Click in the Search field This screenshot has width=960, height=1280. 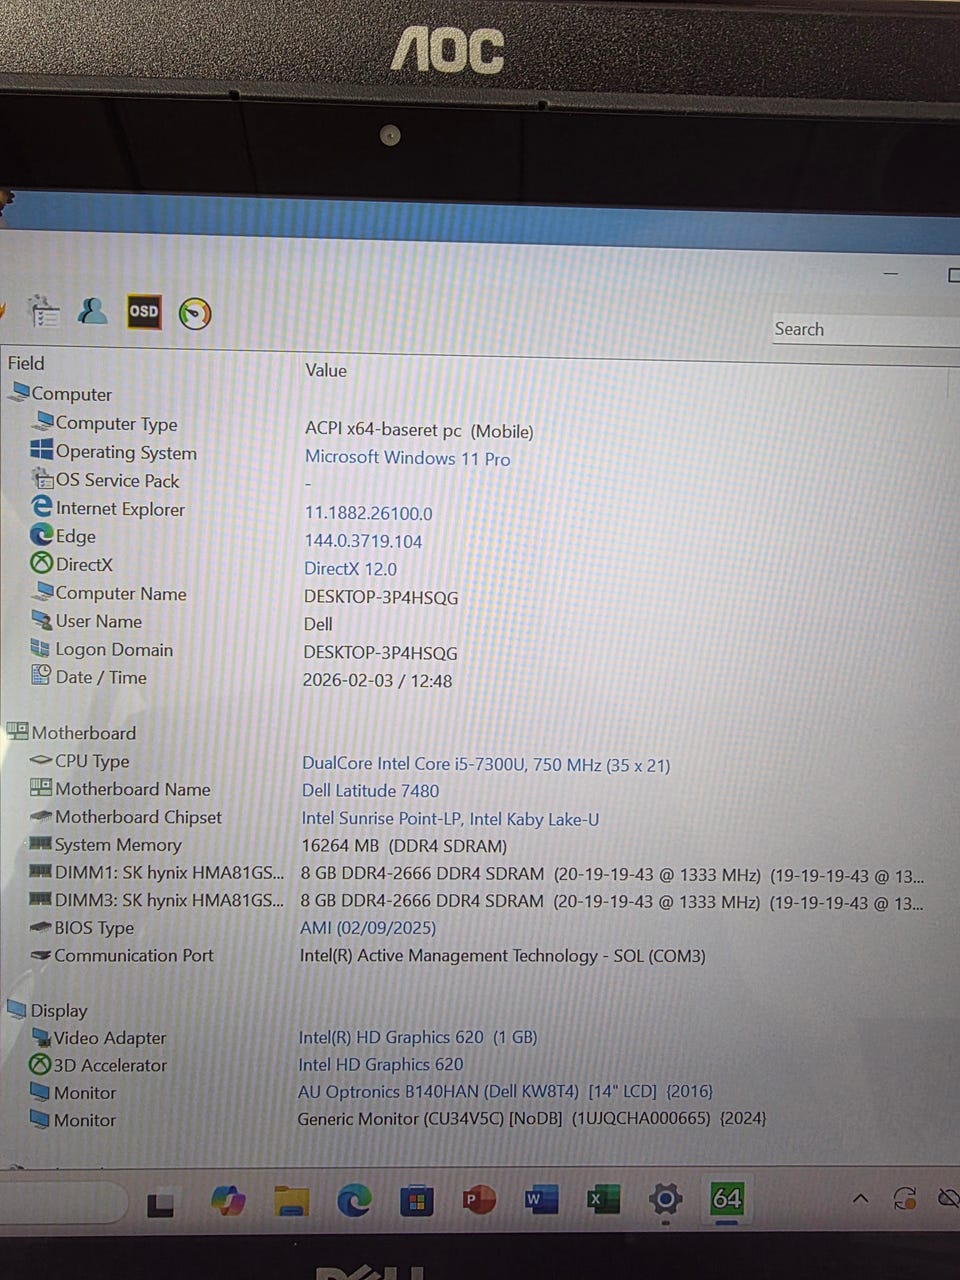pyautogui.click(x=860, y=330)
